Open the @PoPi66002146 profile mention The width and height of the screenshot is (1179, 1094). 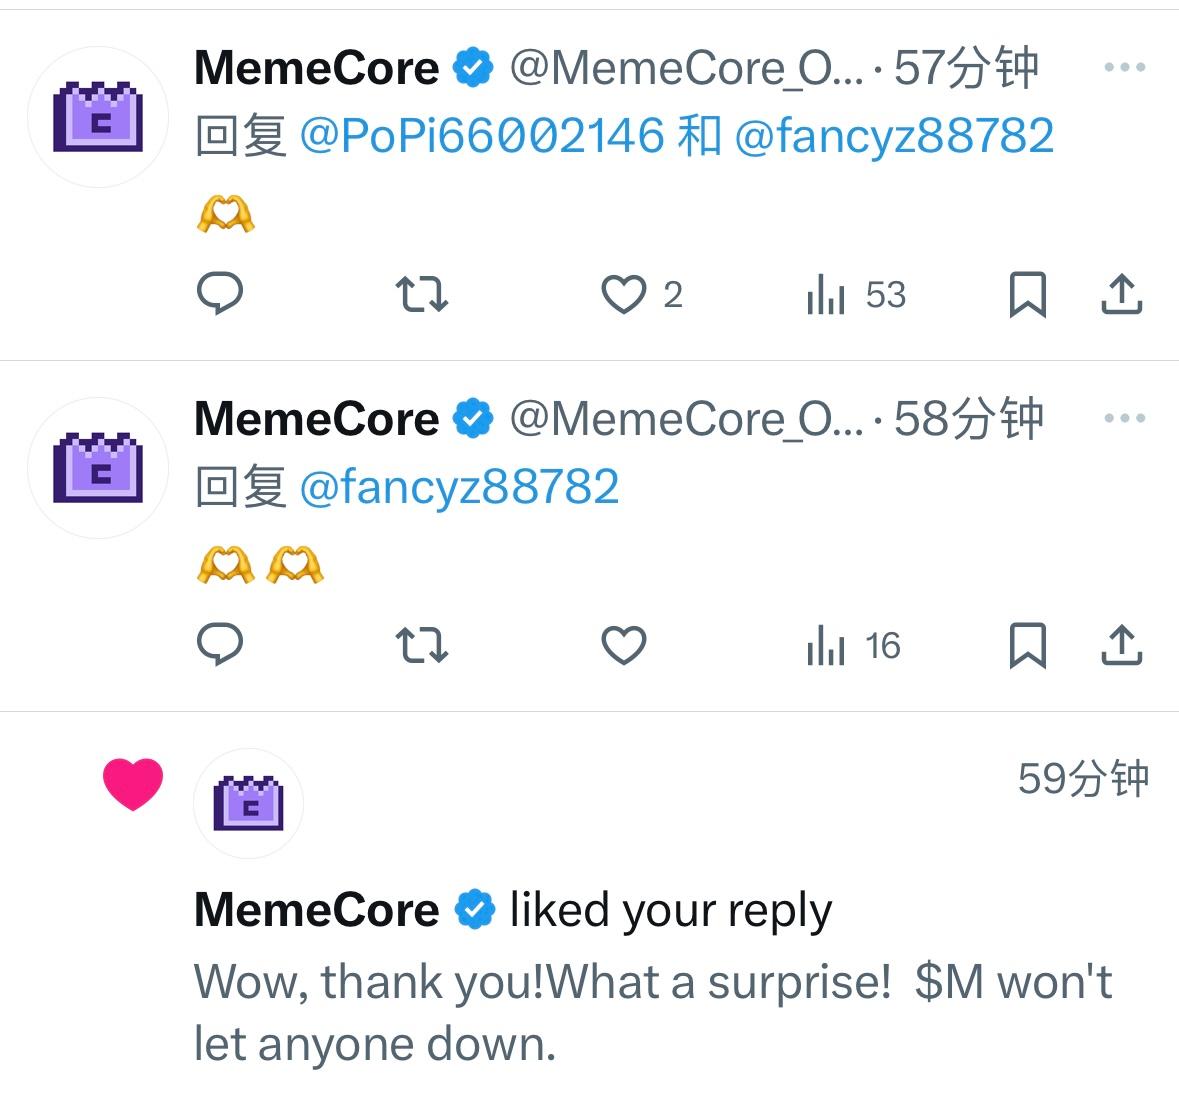click(x=482, y=135)
